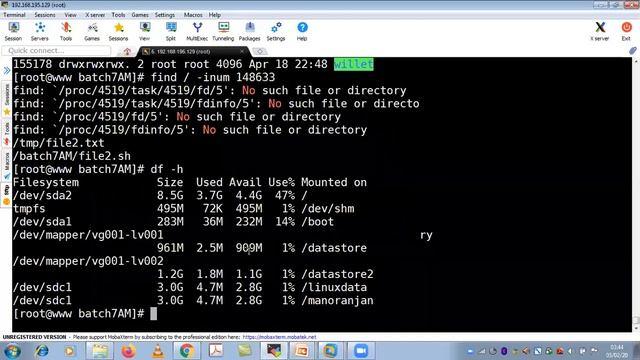This screenshot has width=640, height=360.
Task: Launch Internet Explorer from taskbar
Action: [42, 351]
